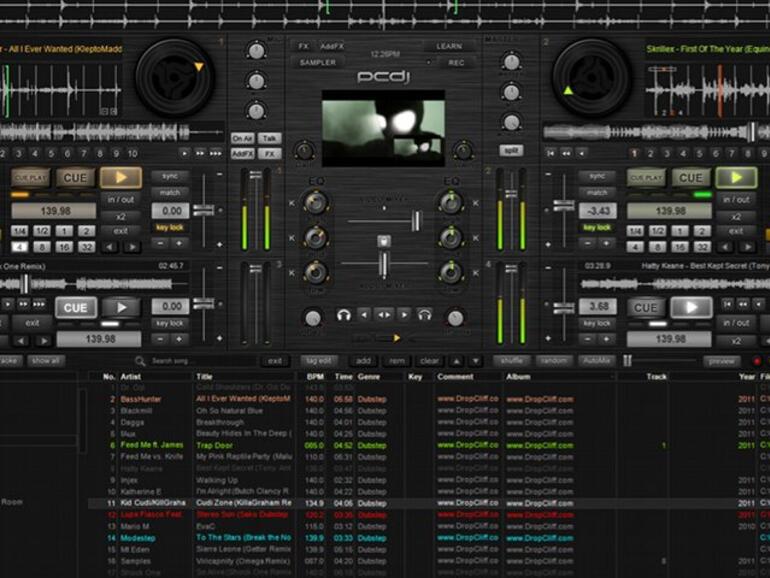Open the FX tab at top of the mixer
This screenshot has width=770, height=578.
click(x=303, y=46)
